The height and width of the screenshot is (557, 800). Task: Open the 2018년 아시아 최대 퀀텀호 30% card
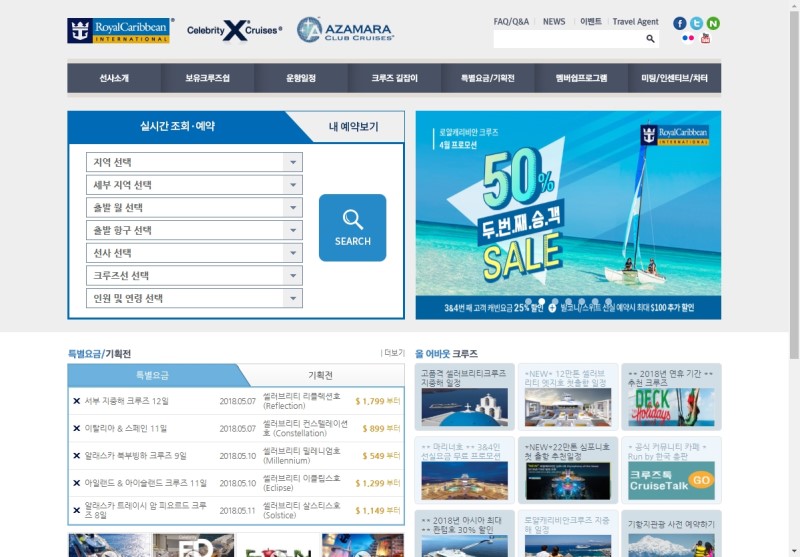pyautogui.click(x=464, y=534)
